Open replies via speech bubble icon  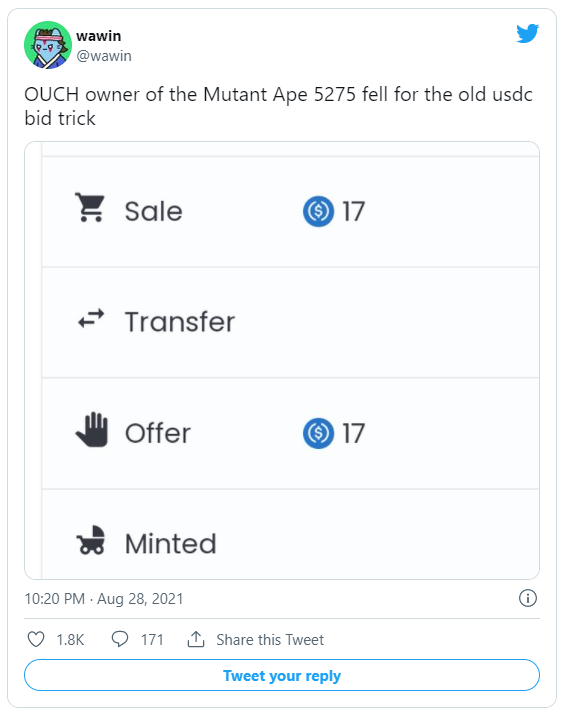click(x=120, y=639)
